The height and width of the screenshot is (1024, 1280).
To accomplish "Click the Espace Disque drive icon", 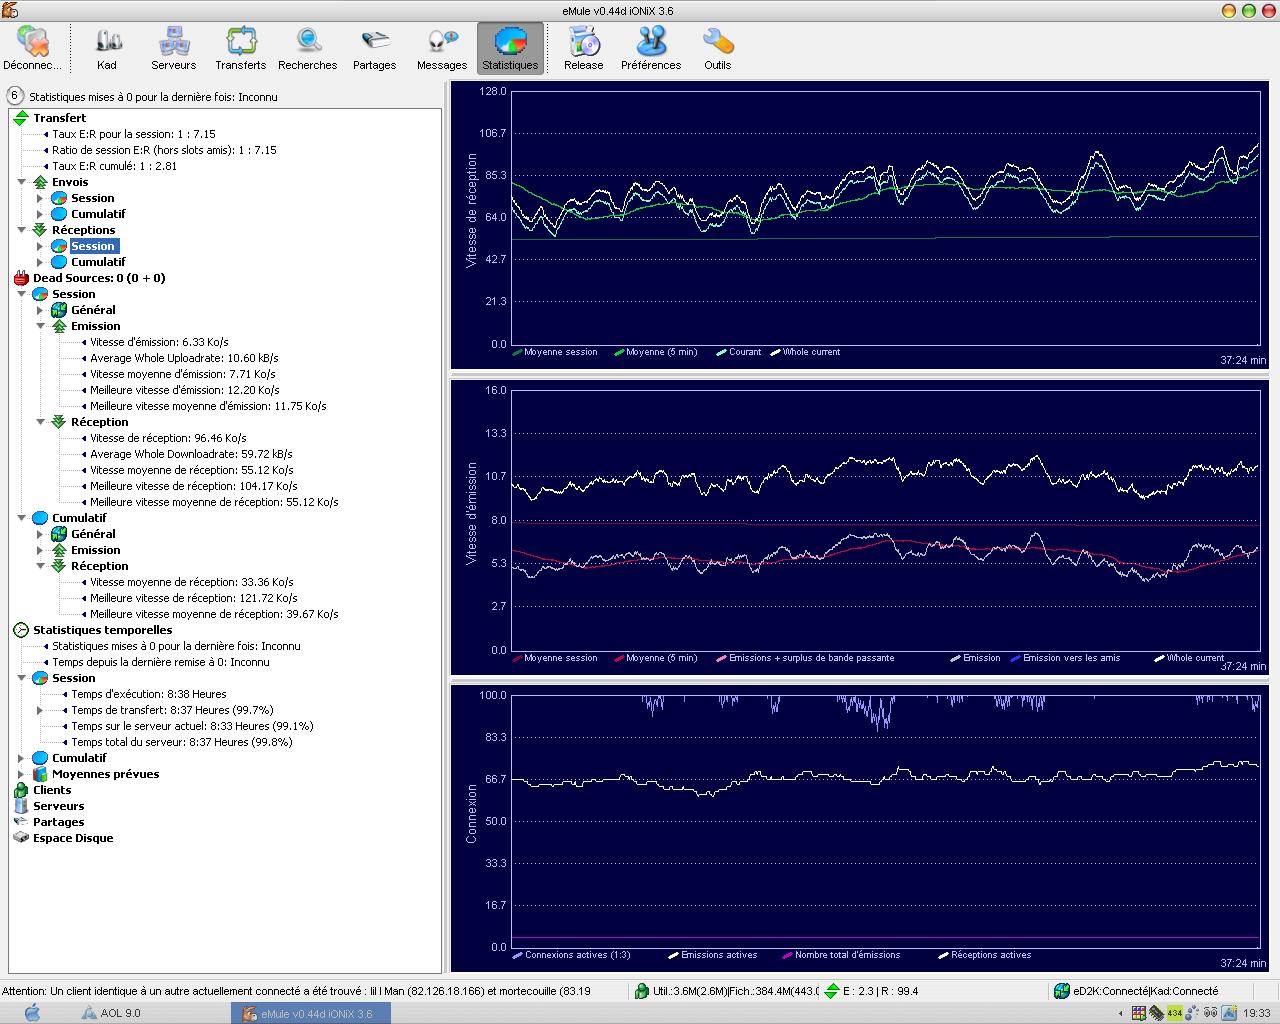I will tap(22, 838).
